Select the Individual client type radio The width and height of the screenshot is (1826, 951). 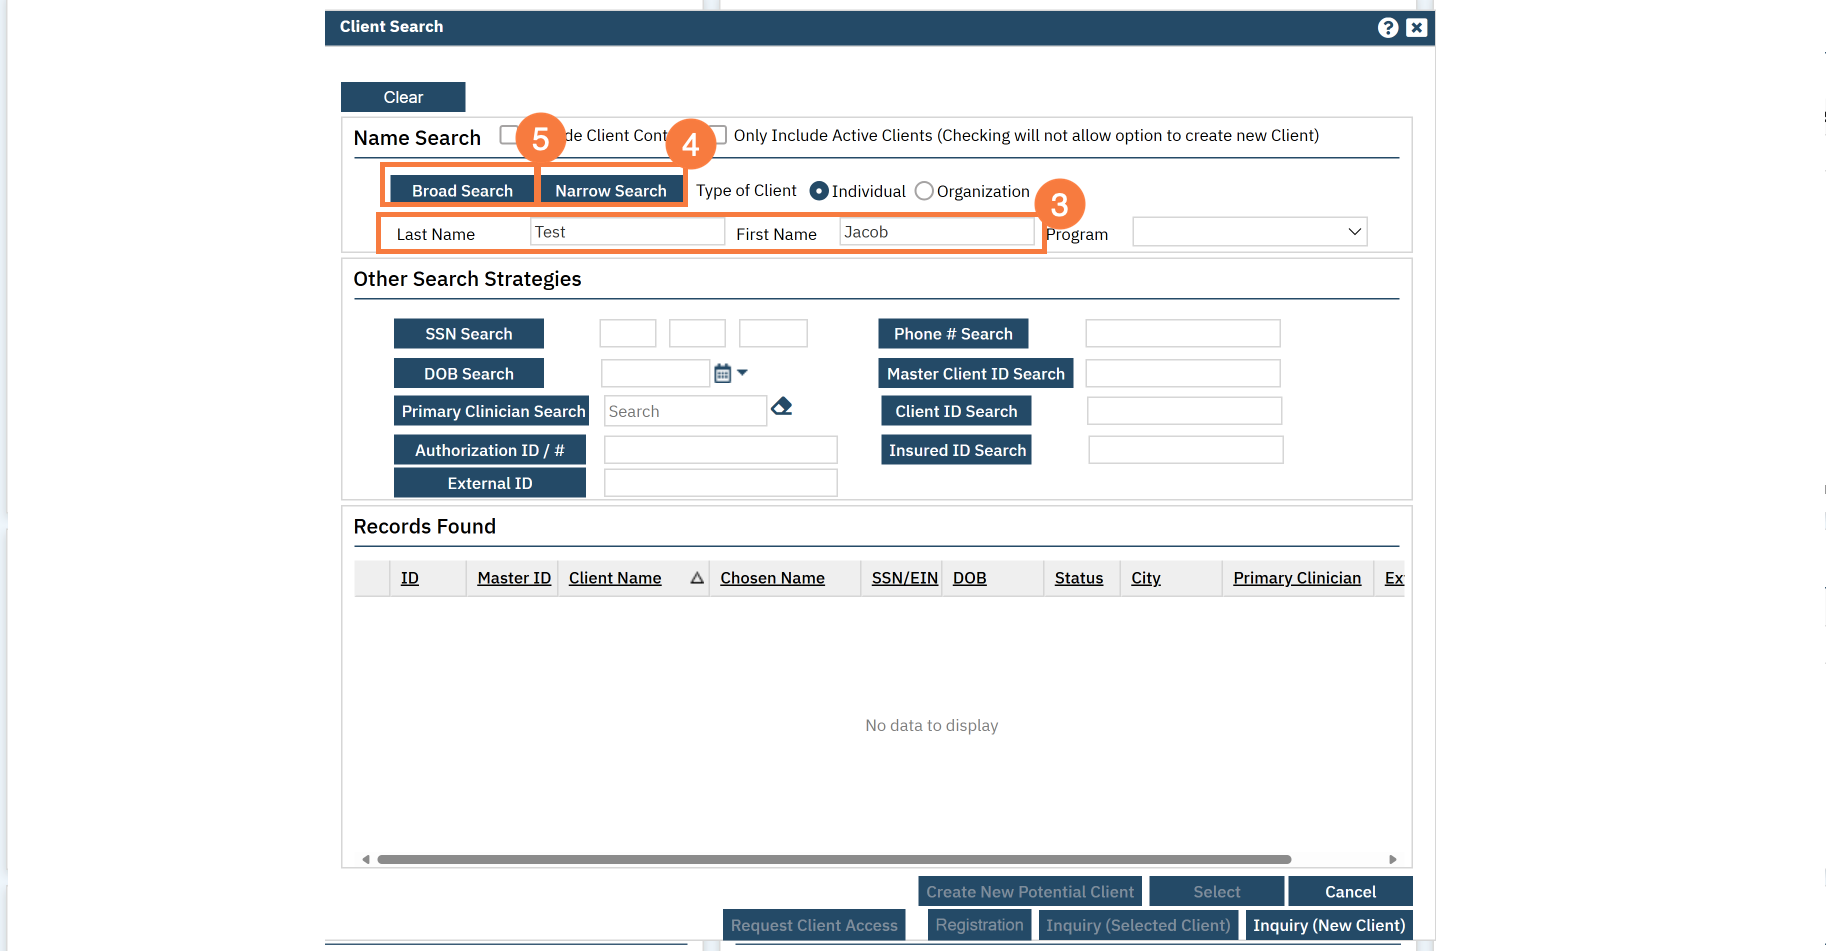pos(819,191)
